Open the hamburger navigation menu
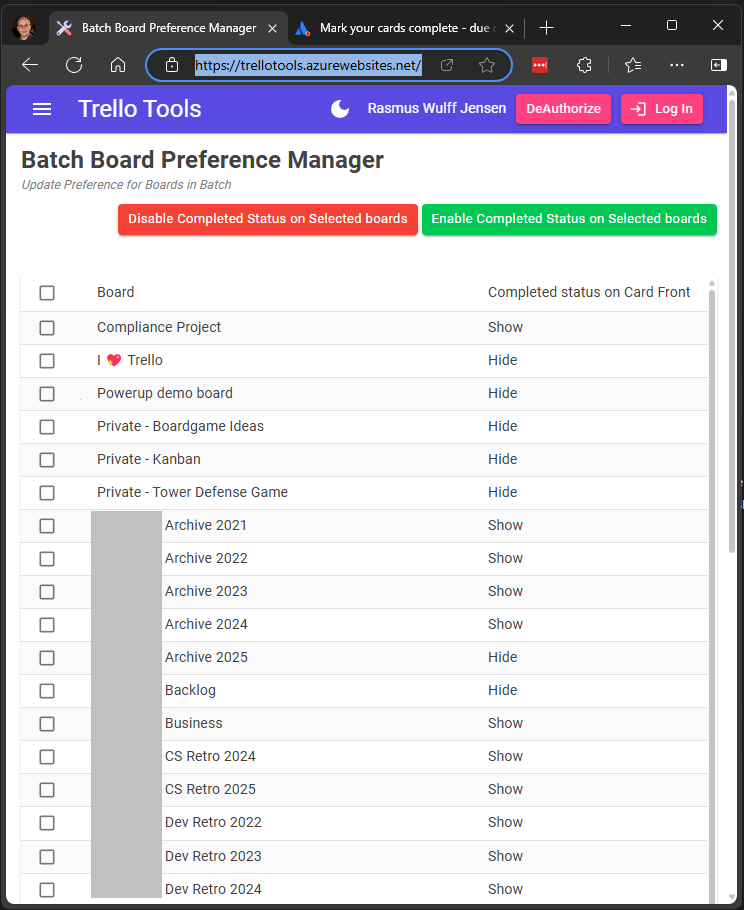The width and height of the screenshot is (744, 910). 42,109
